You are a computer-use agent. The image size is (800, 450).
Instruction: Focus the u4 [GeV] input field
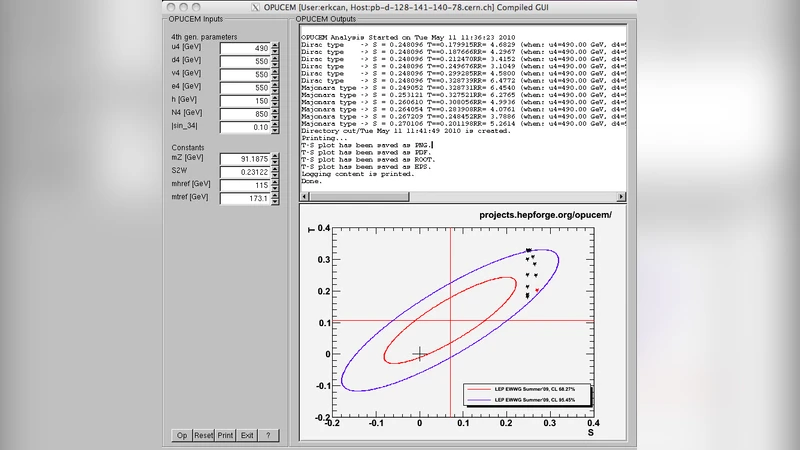point(246,48)
